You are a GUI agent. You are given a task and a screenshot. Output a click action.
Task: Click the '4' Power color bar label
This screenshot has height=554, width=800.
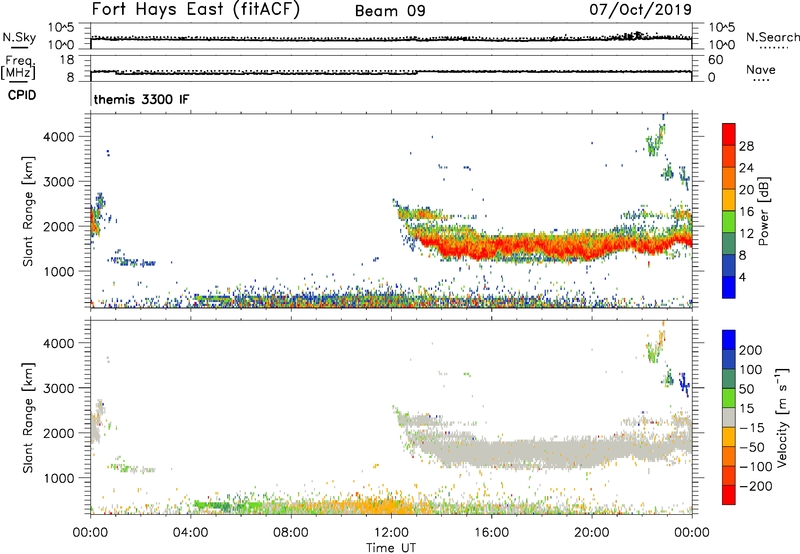pos(743,277)
